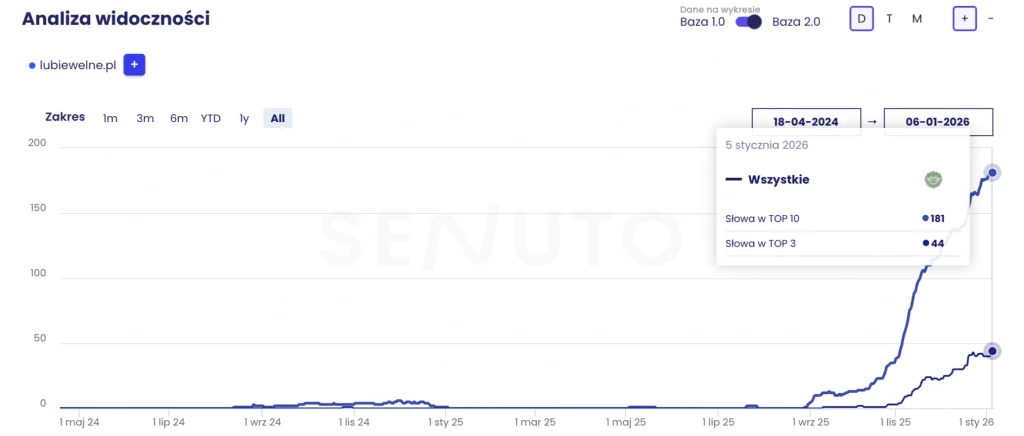1024x436 pixels.
Task: Click the lubiewelne.pl domain label
Action: click(x=78, y=66)
